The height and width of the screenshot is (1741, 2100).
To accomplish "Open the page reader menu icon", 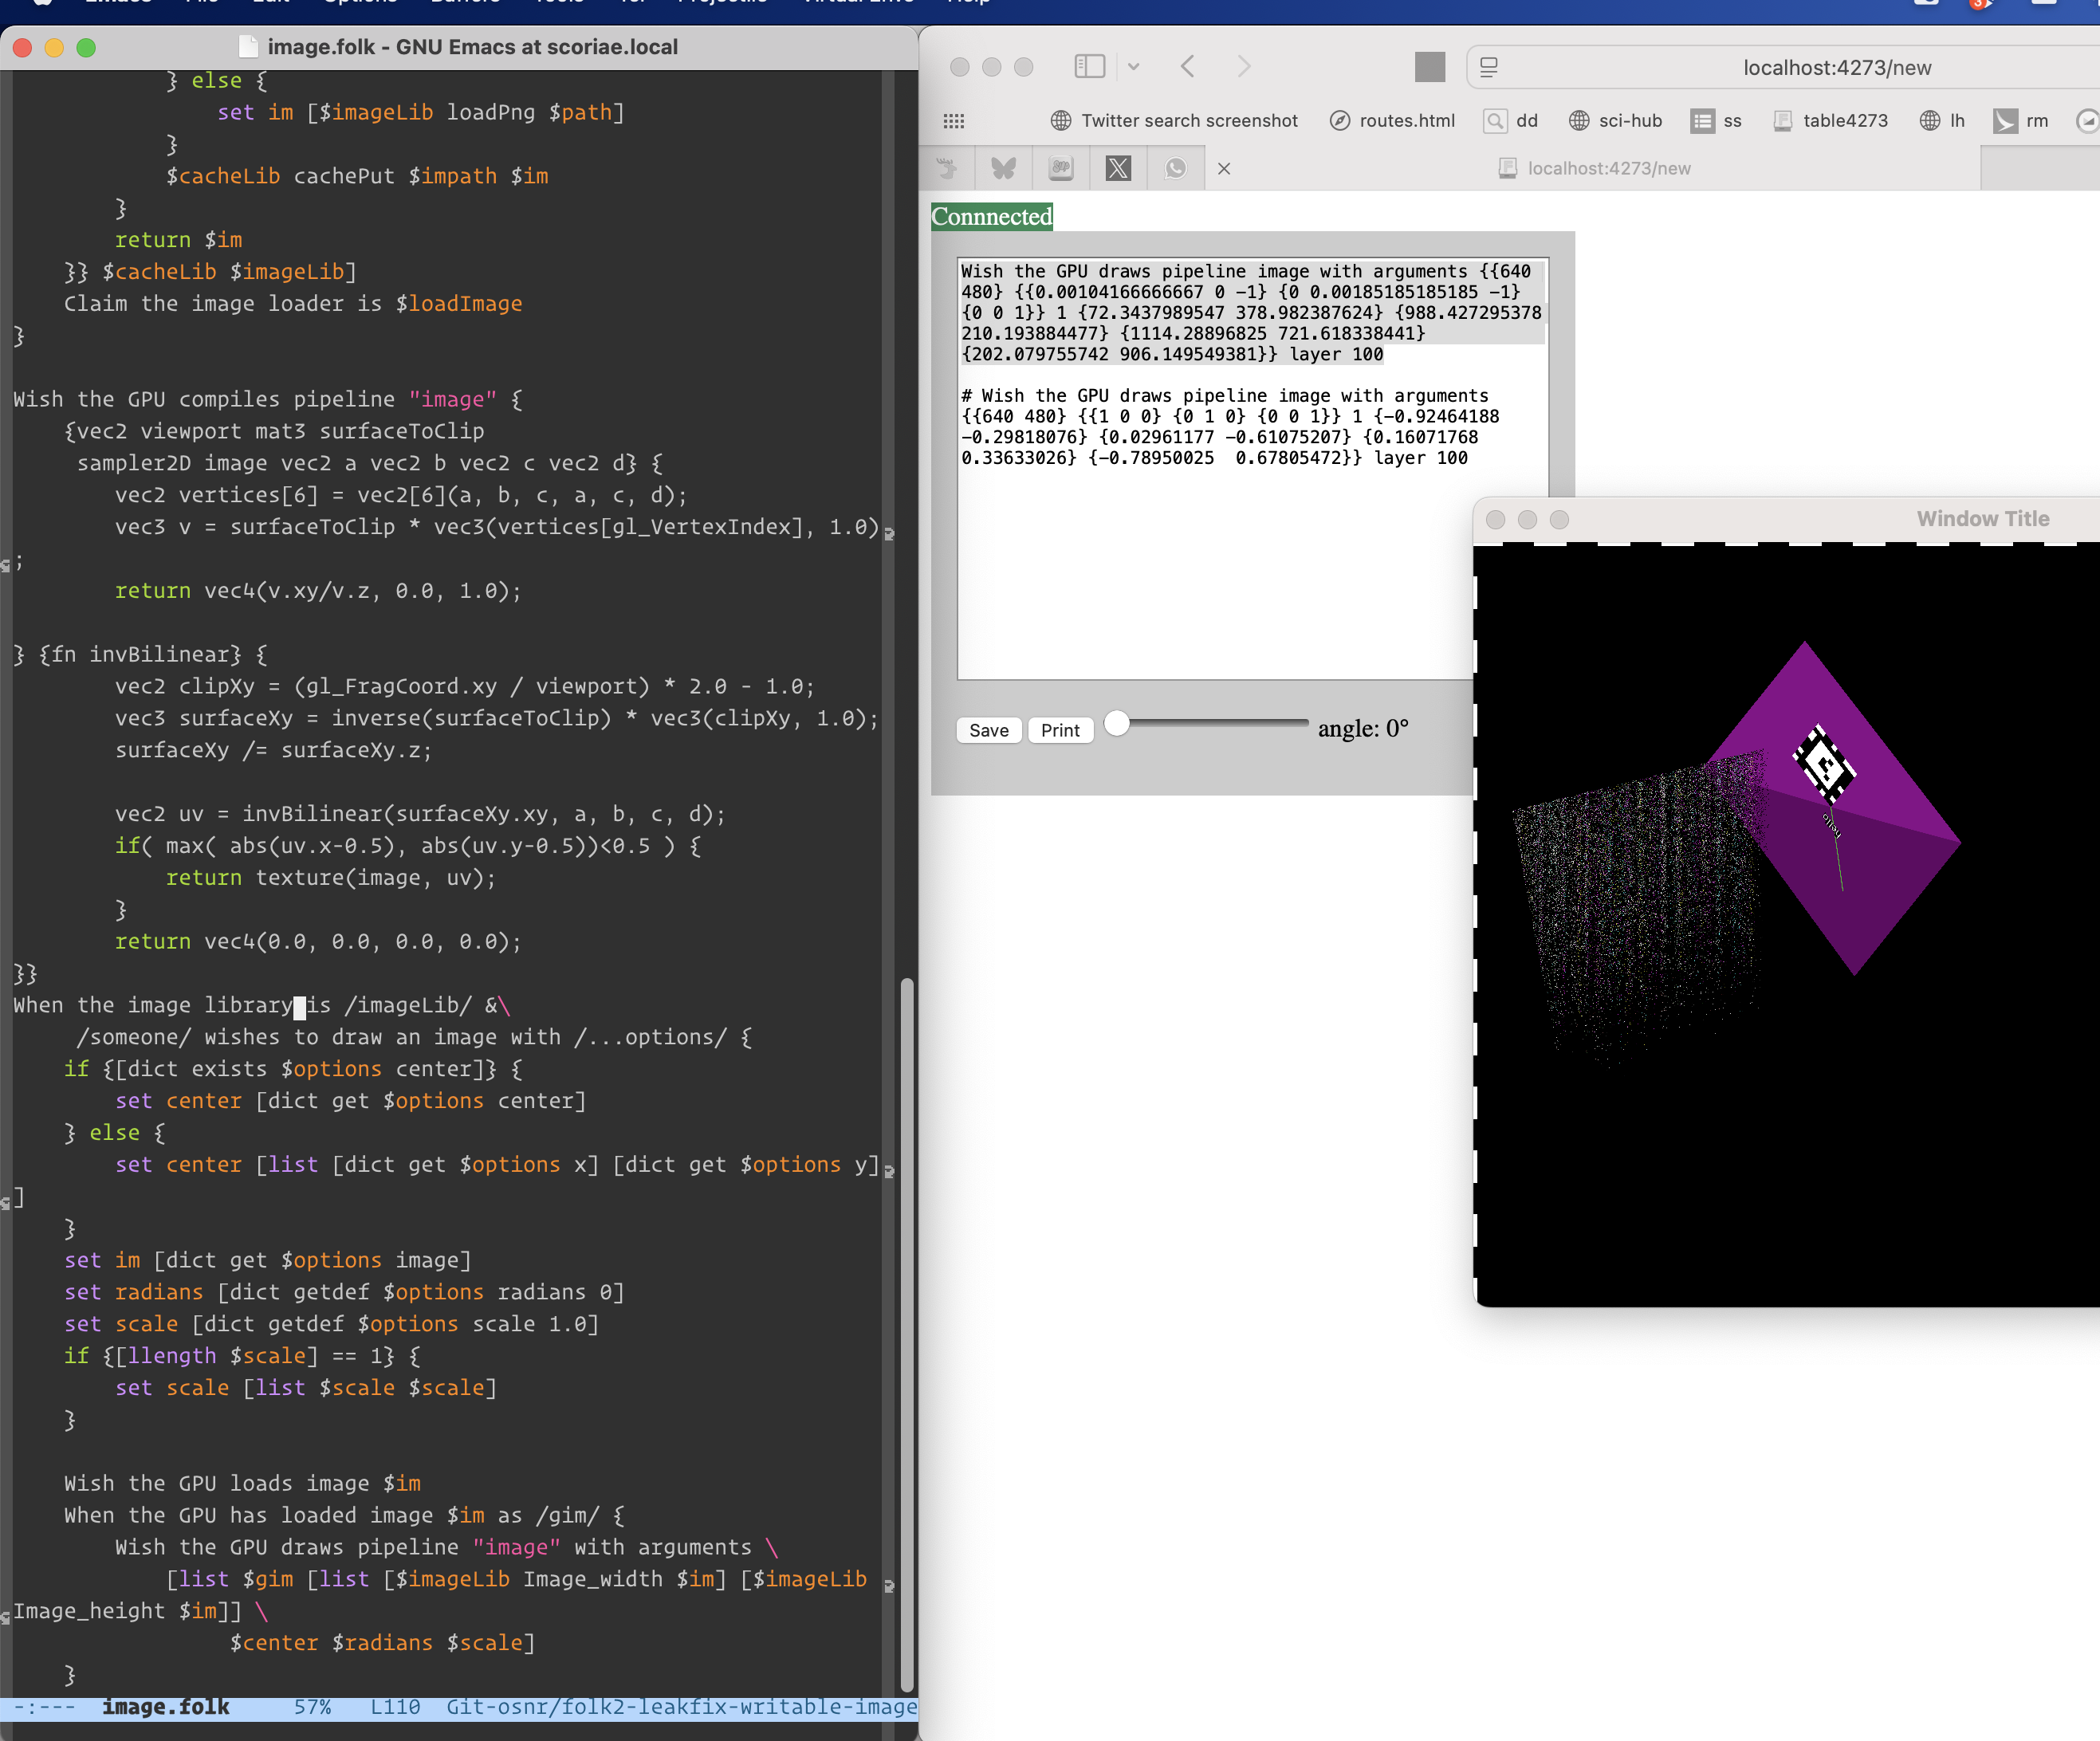I will pos(1489,67).
